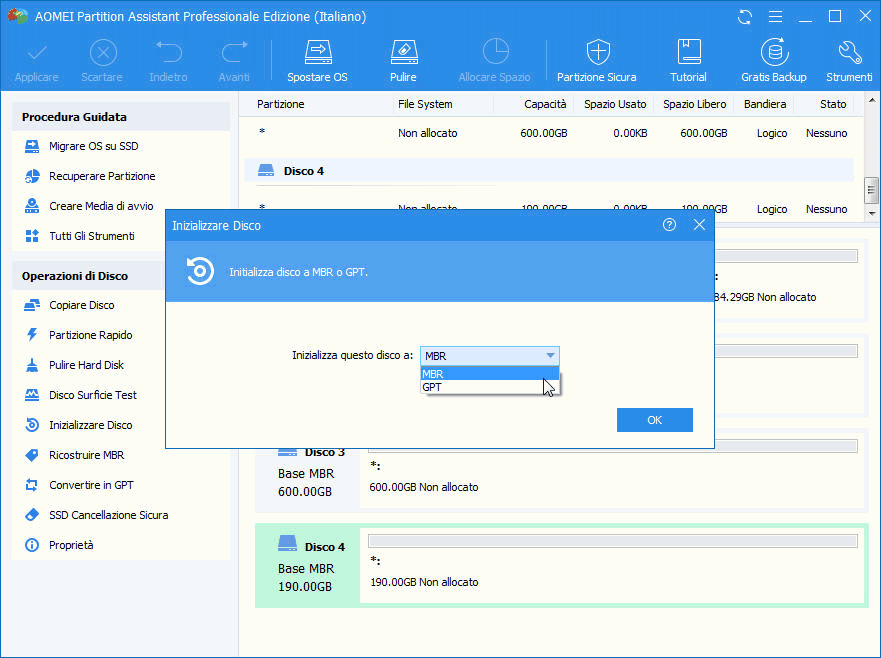Click the refresh icon in title bar
This screenshot has width=881, height=658.
(744, 17)
